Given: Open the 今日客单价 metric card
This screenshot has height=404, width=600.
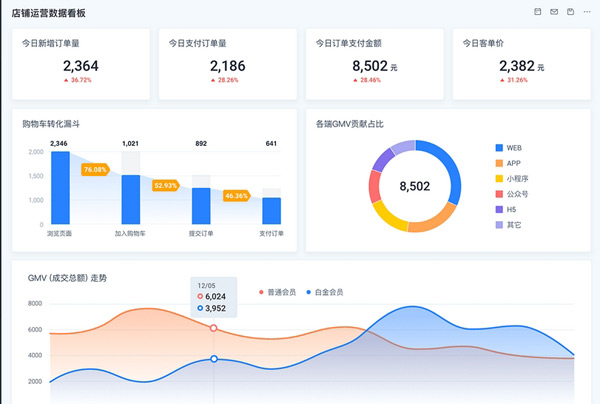Looking at the screenshot, I should (x=520, y=64).
